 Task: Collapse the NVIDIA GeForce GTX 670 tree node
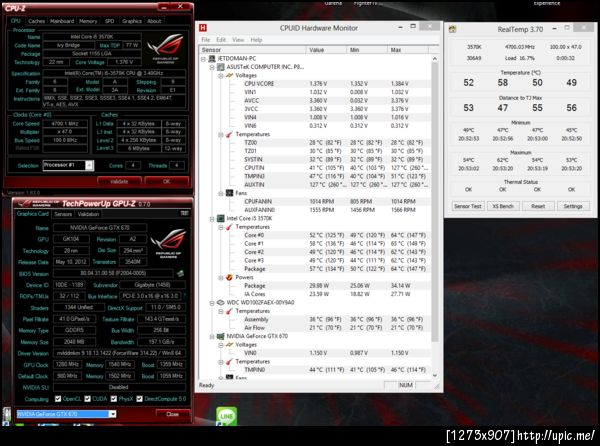pos(212,337)
